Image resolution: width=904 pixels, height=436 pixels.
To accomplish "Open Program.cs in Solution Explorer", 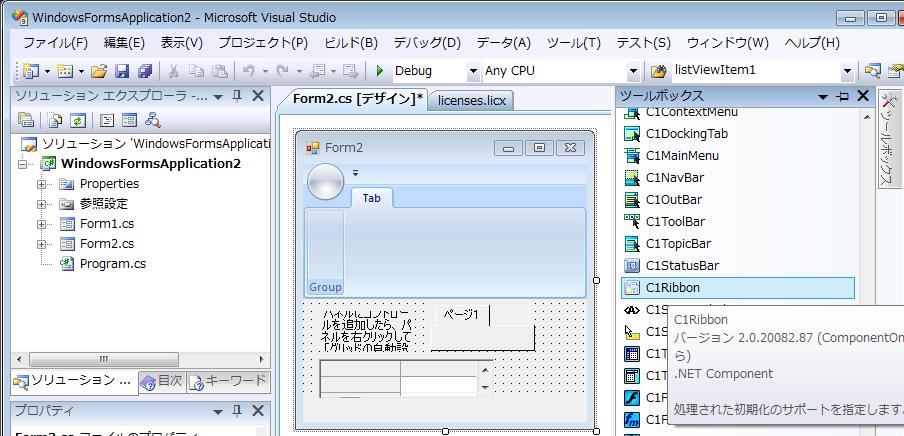I will click(x=112, y=263).
